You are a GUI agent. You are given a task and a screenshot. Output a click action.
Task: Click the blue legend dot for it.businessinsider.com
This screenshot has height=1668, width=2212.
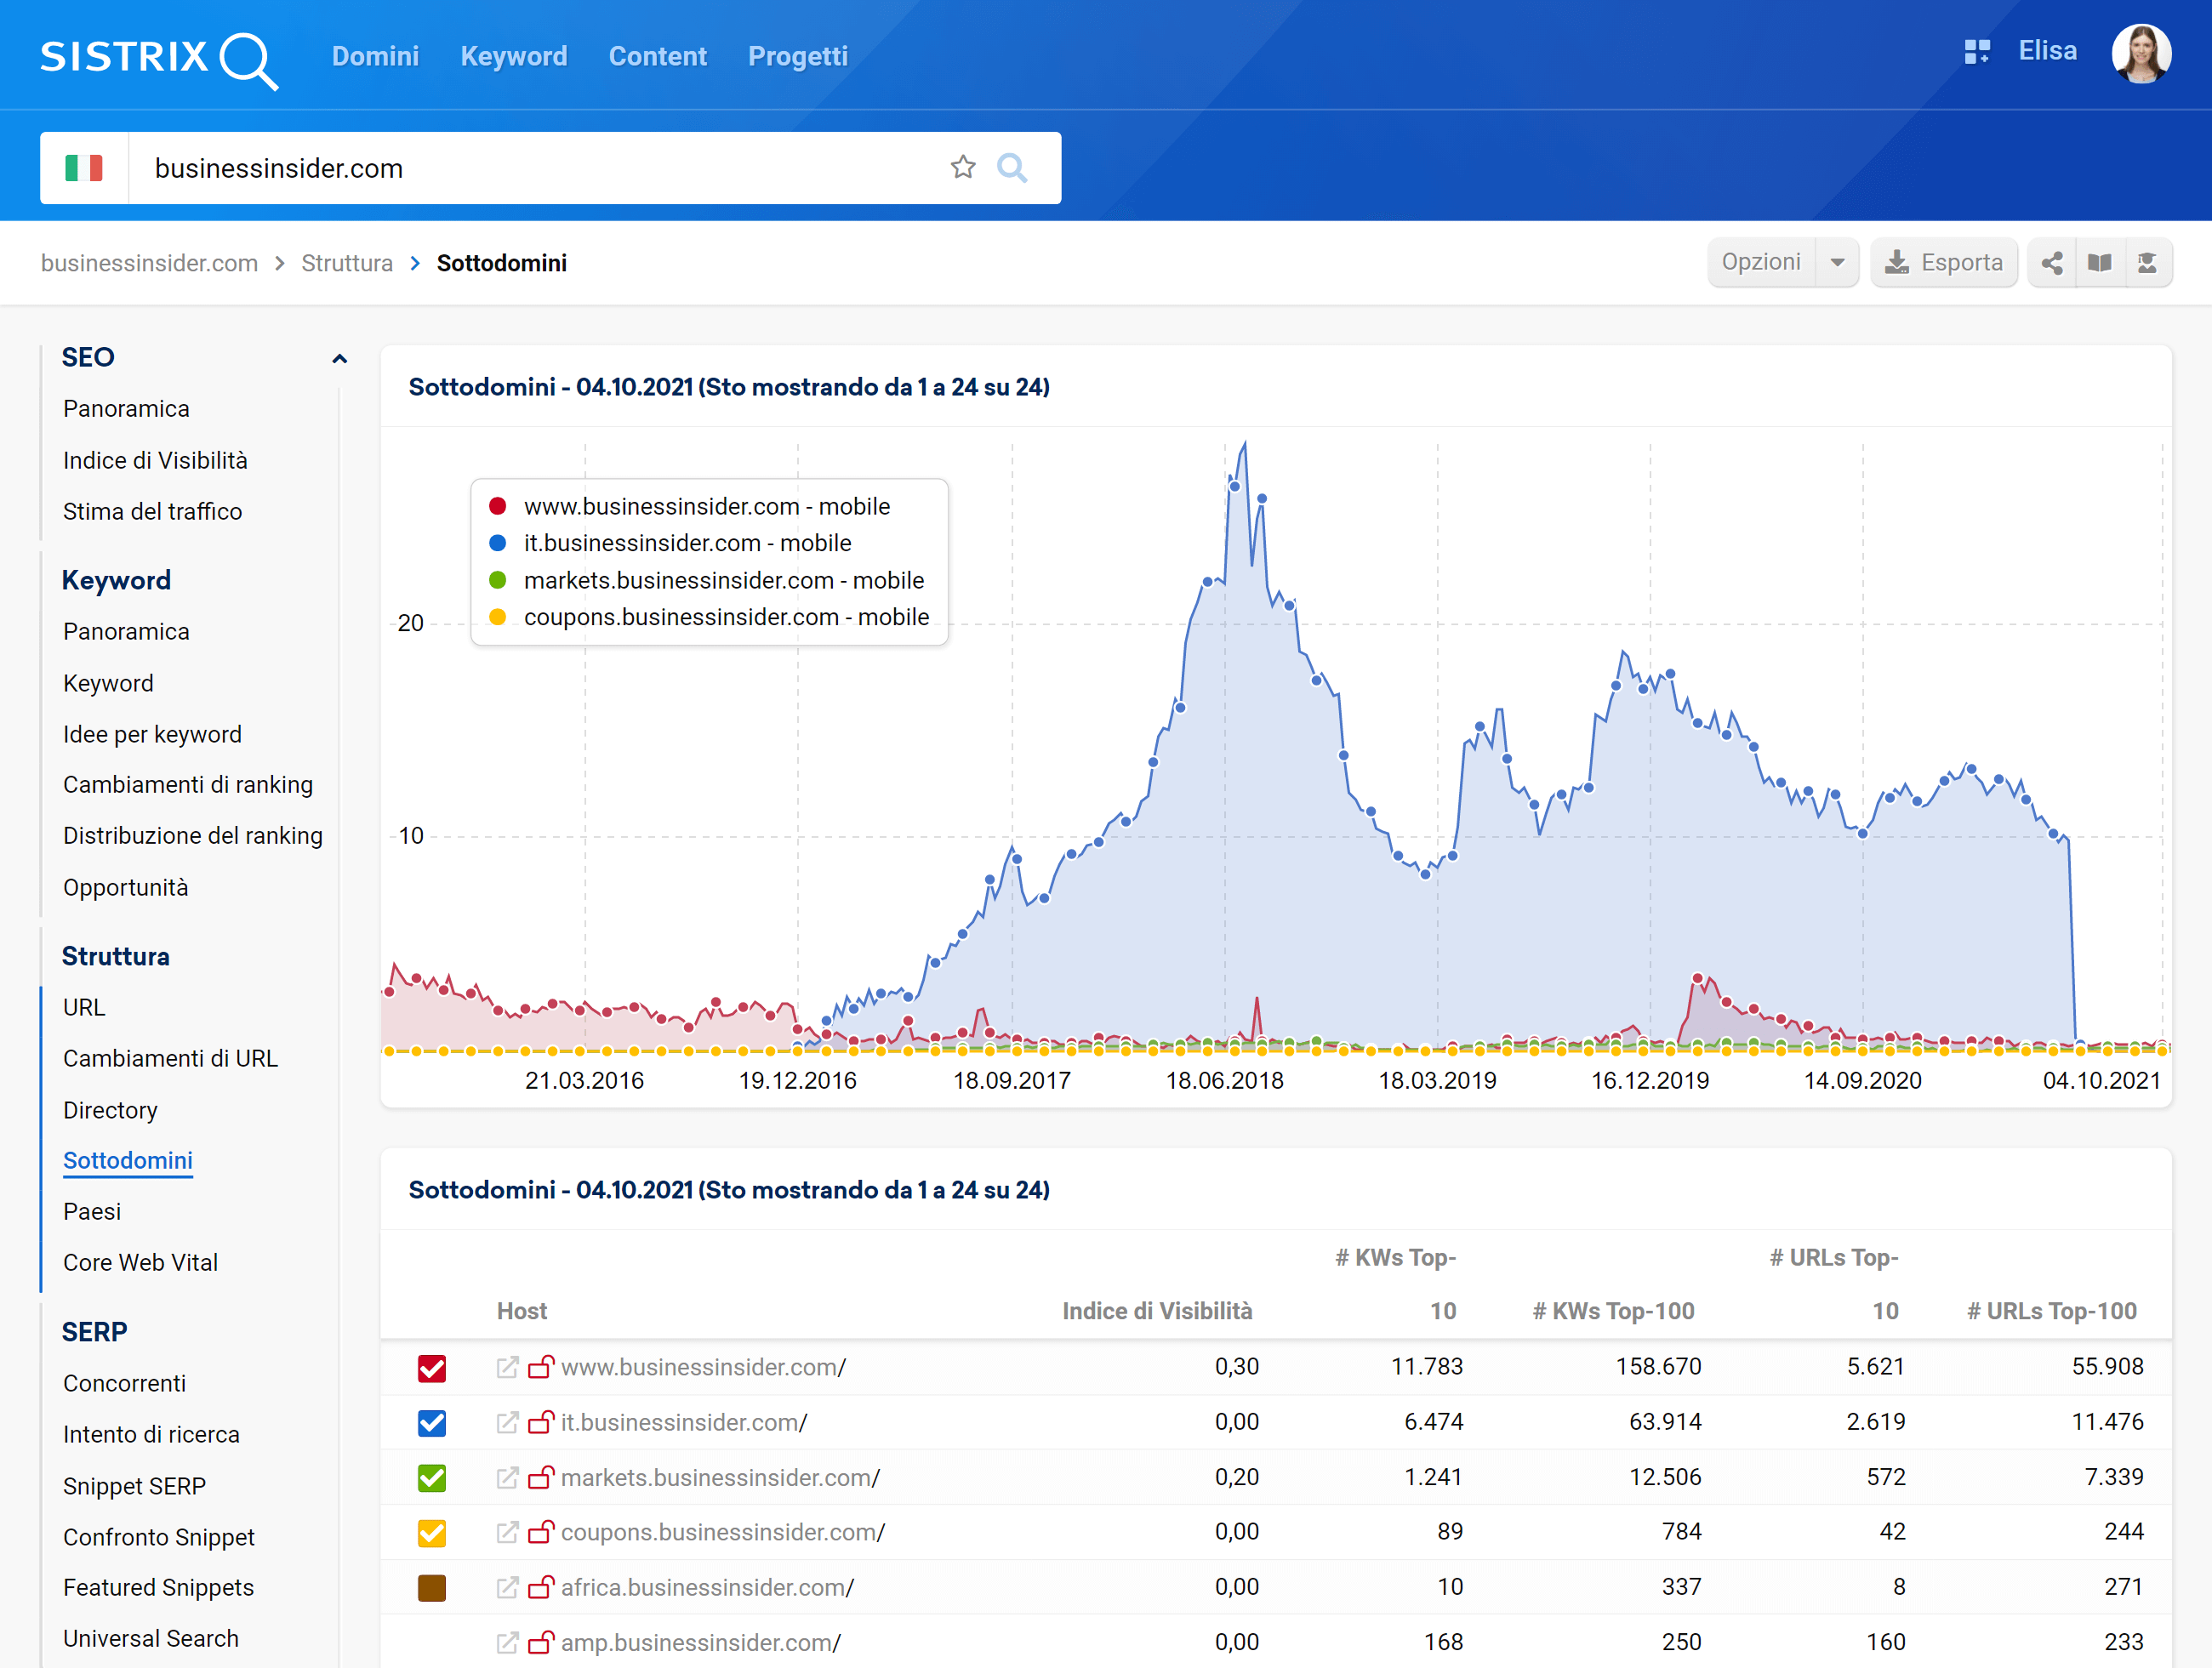point(497,543)
